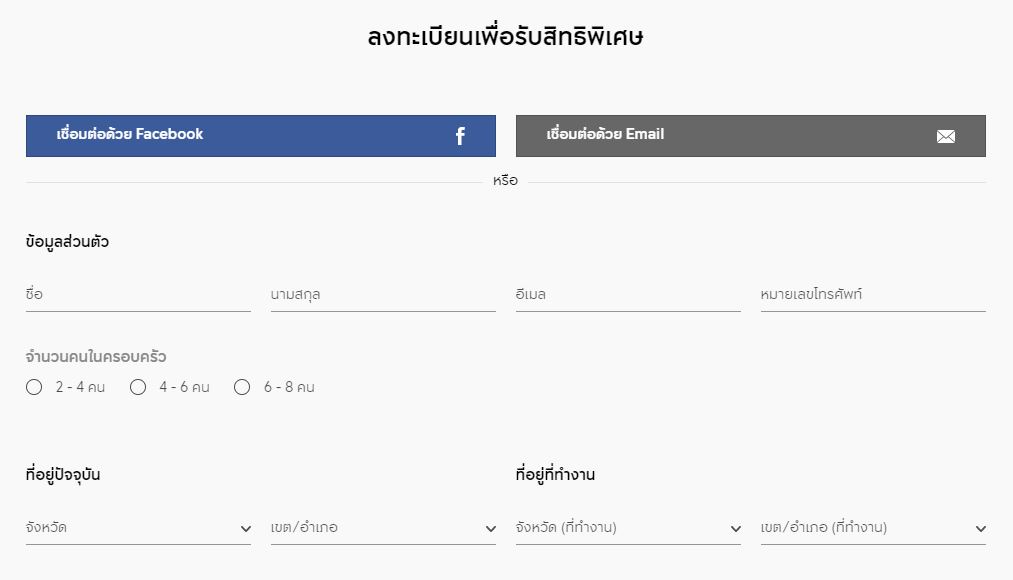This screenshot has height=580, width=1013.
Task: Click into the นามสกุล surname field
Action: (x=383, y=295)
